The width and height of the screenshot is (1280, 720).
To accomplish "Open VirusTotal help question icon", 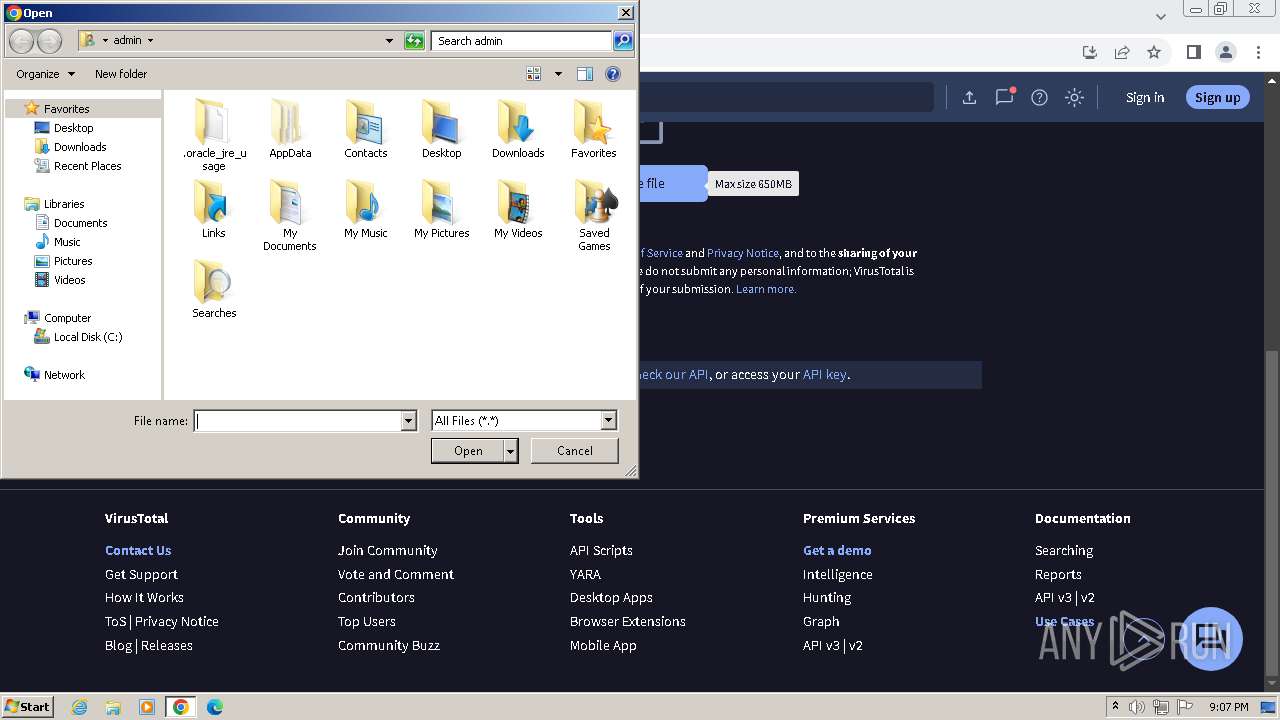I will tap(1039, 97).
